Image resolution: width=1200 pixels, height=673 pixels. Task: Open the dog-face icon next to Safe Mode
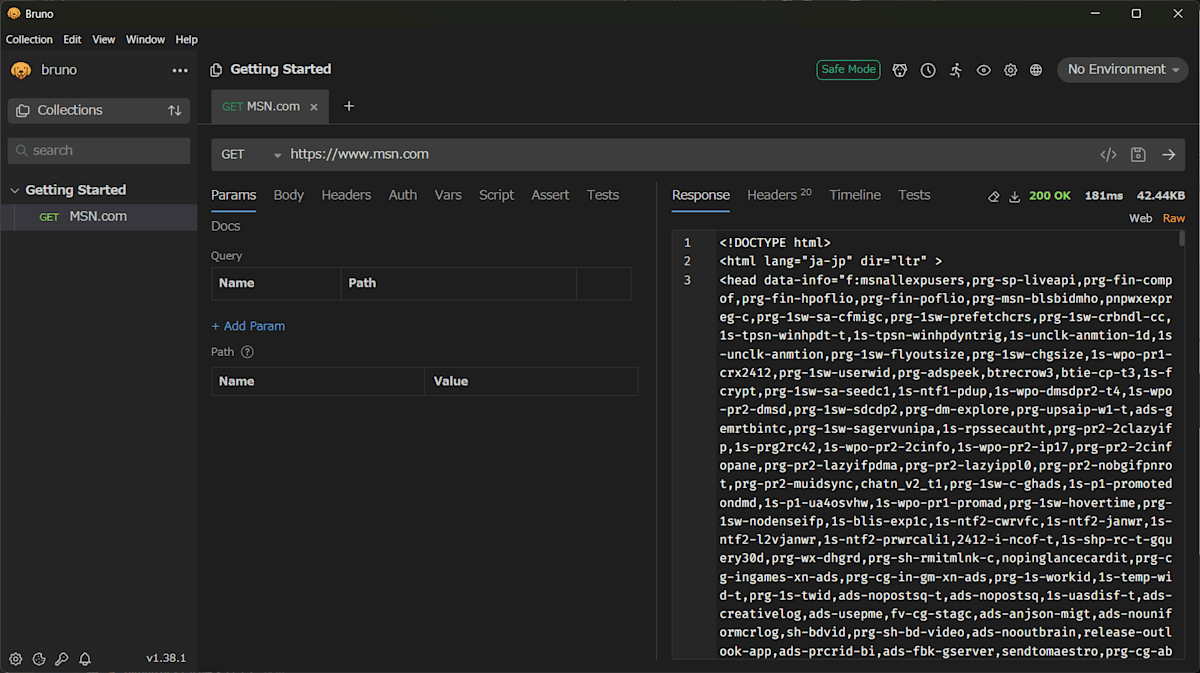[x=900, y=70]
